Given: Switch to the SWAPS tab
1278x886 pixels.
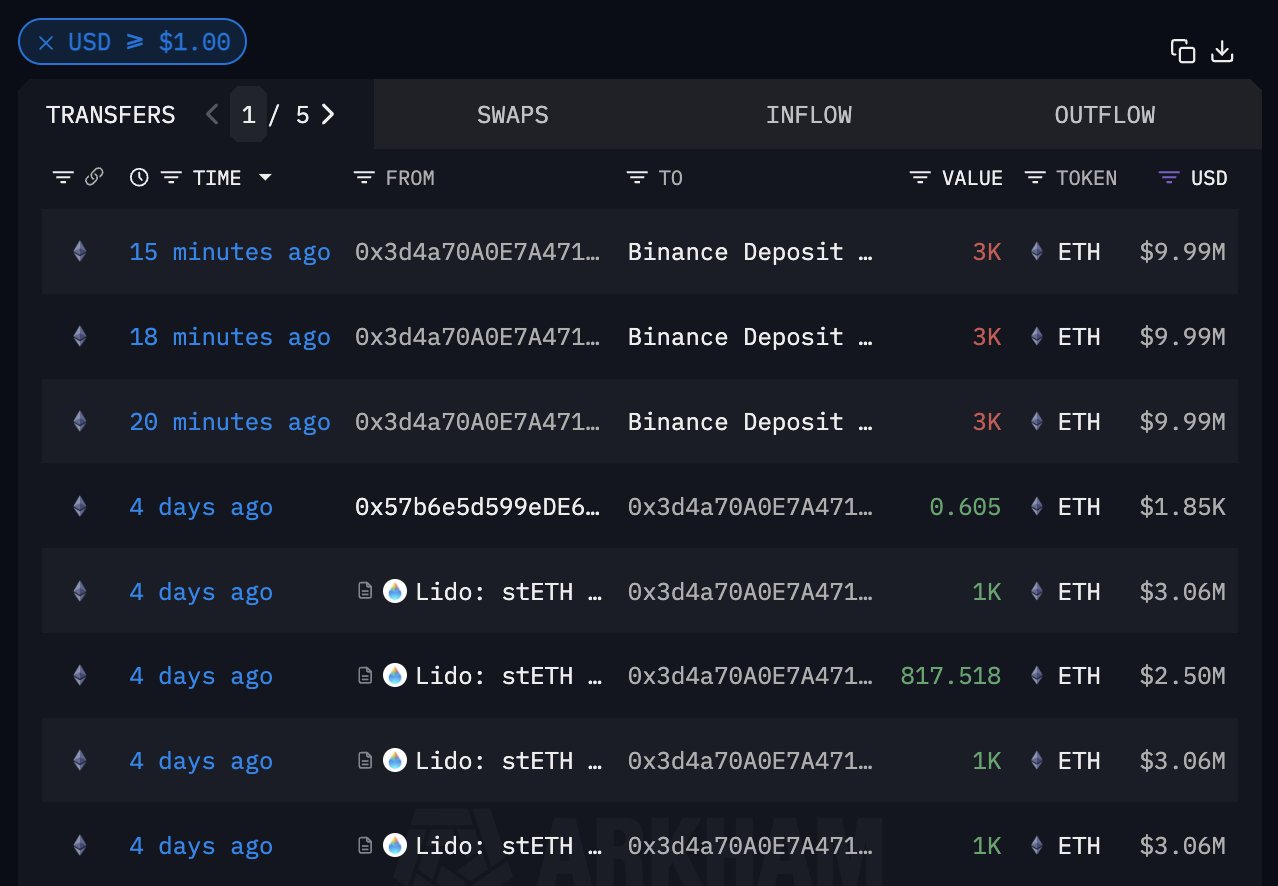Looking at the screenshot, I should pos(513,115).
